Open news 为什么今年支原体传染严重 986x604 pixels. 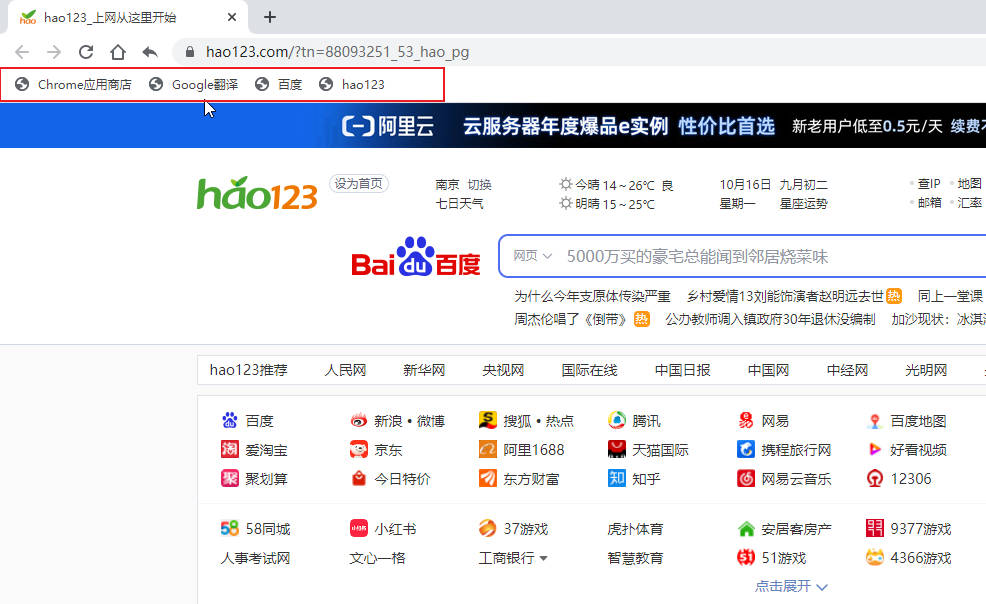(592, 296)
